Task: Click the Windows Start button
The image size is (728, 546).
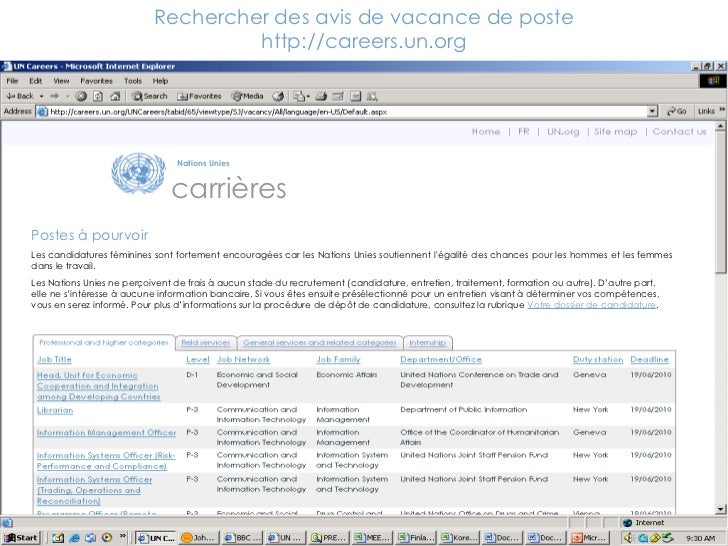Action: pos(21,538)
